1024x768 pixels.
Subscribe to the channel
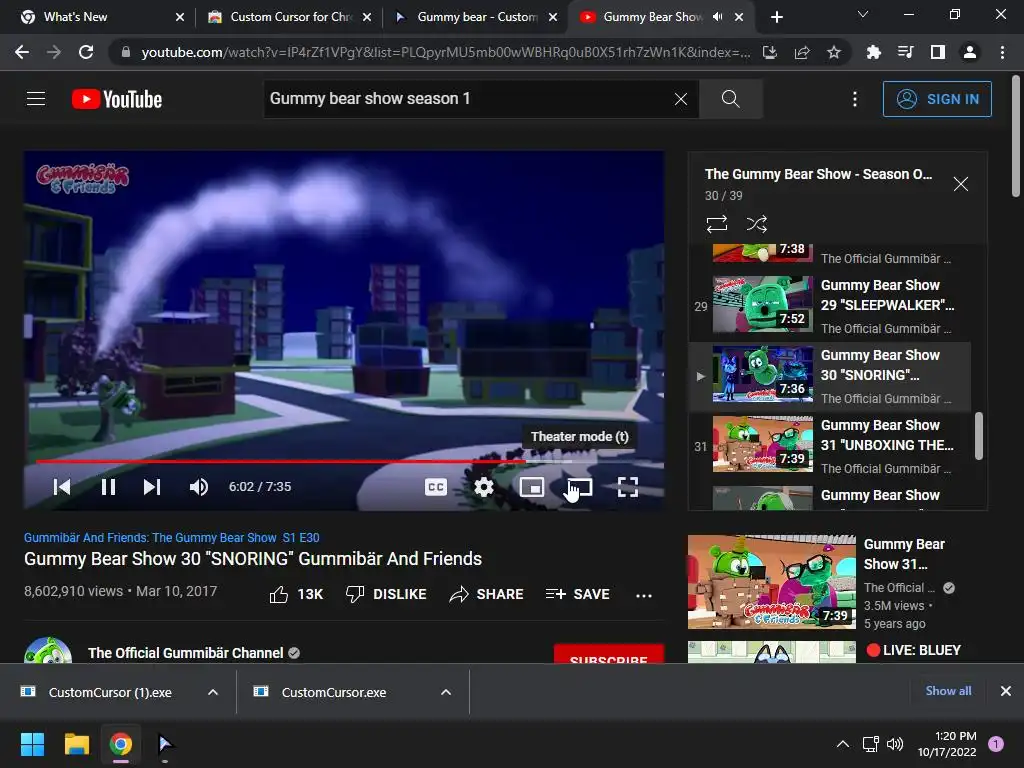tap(609, 655)
